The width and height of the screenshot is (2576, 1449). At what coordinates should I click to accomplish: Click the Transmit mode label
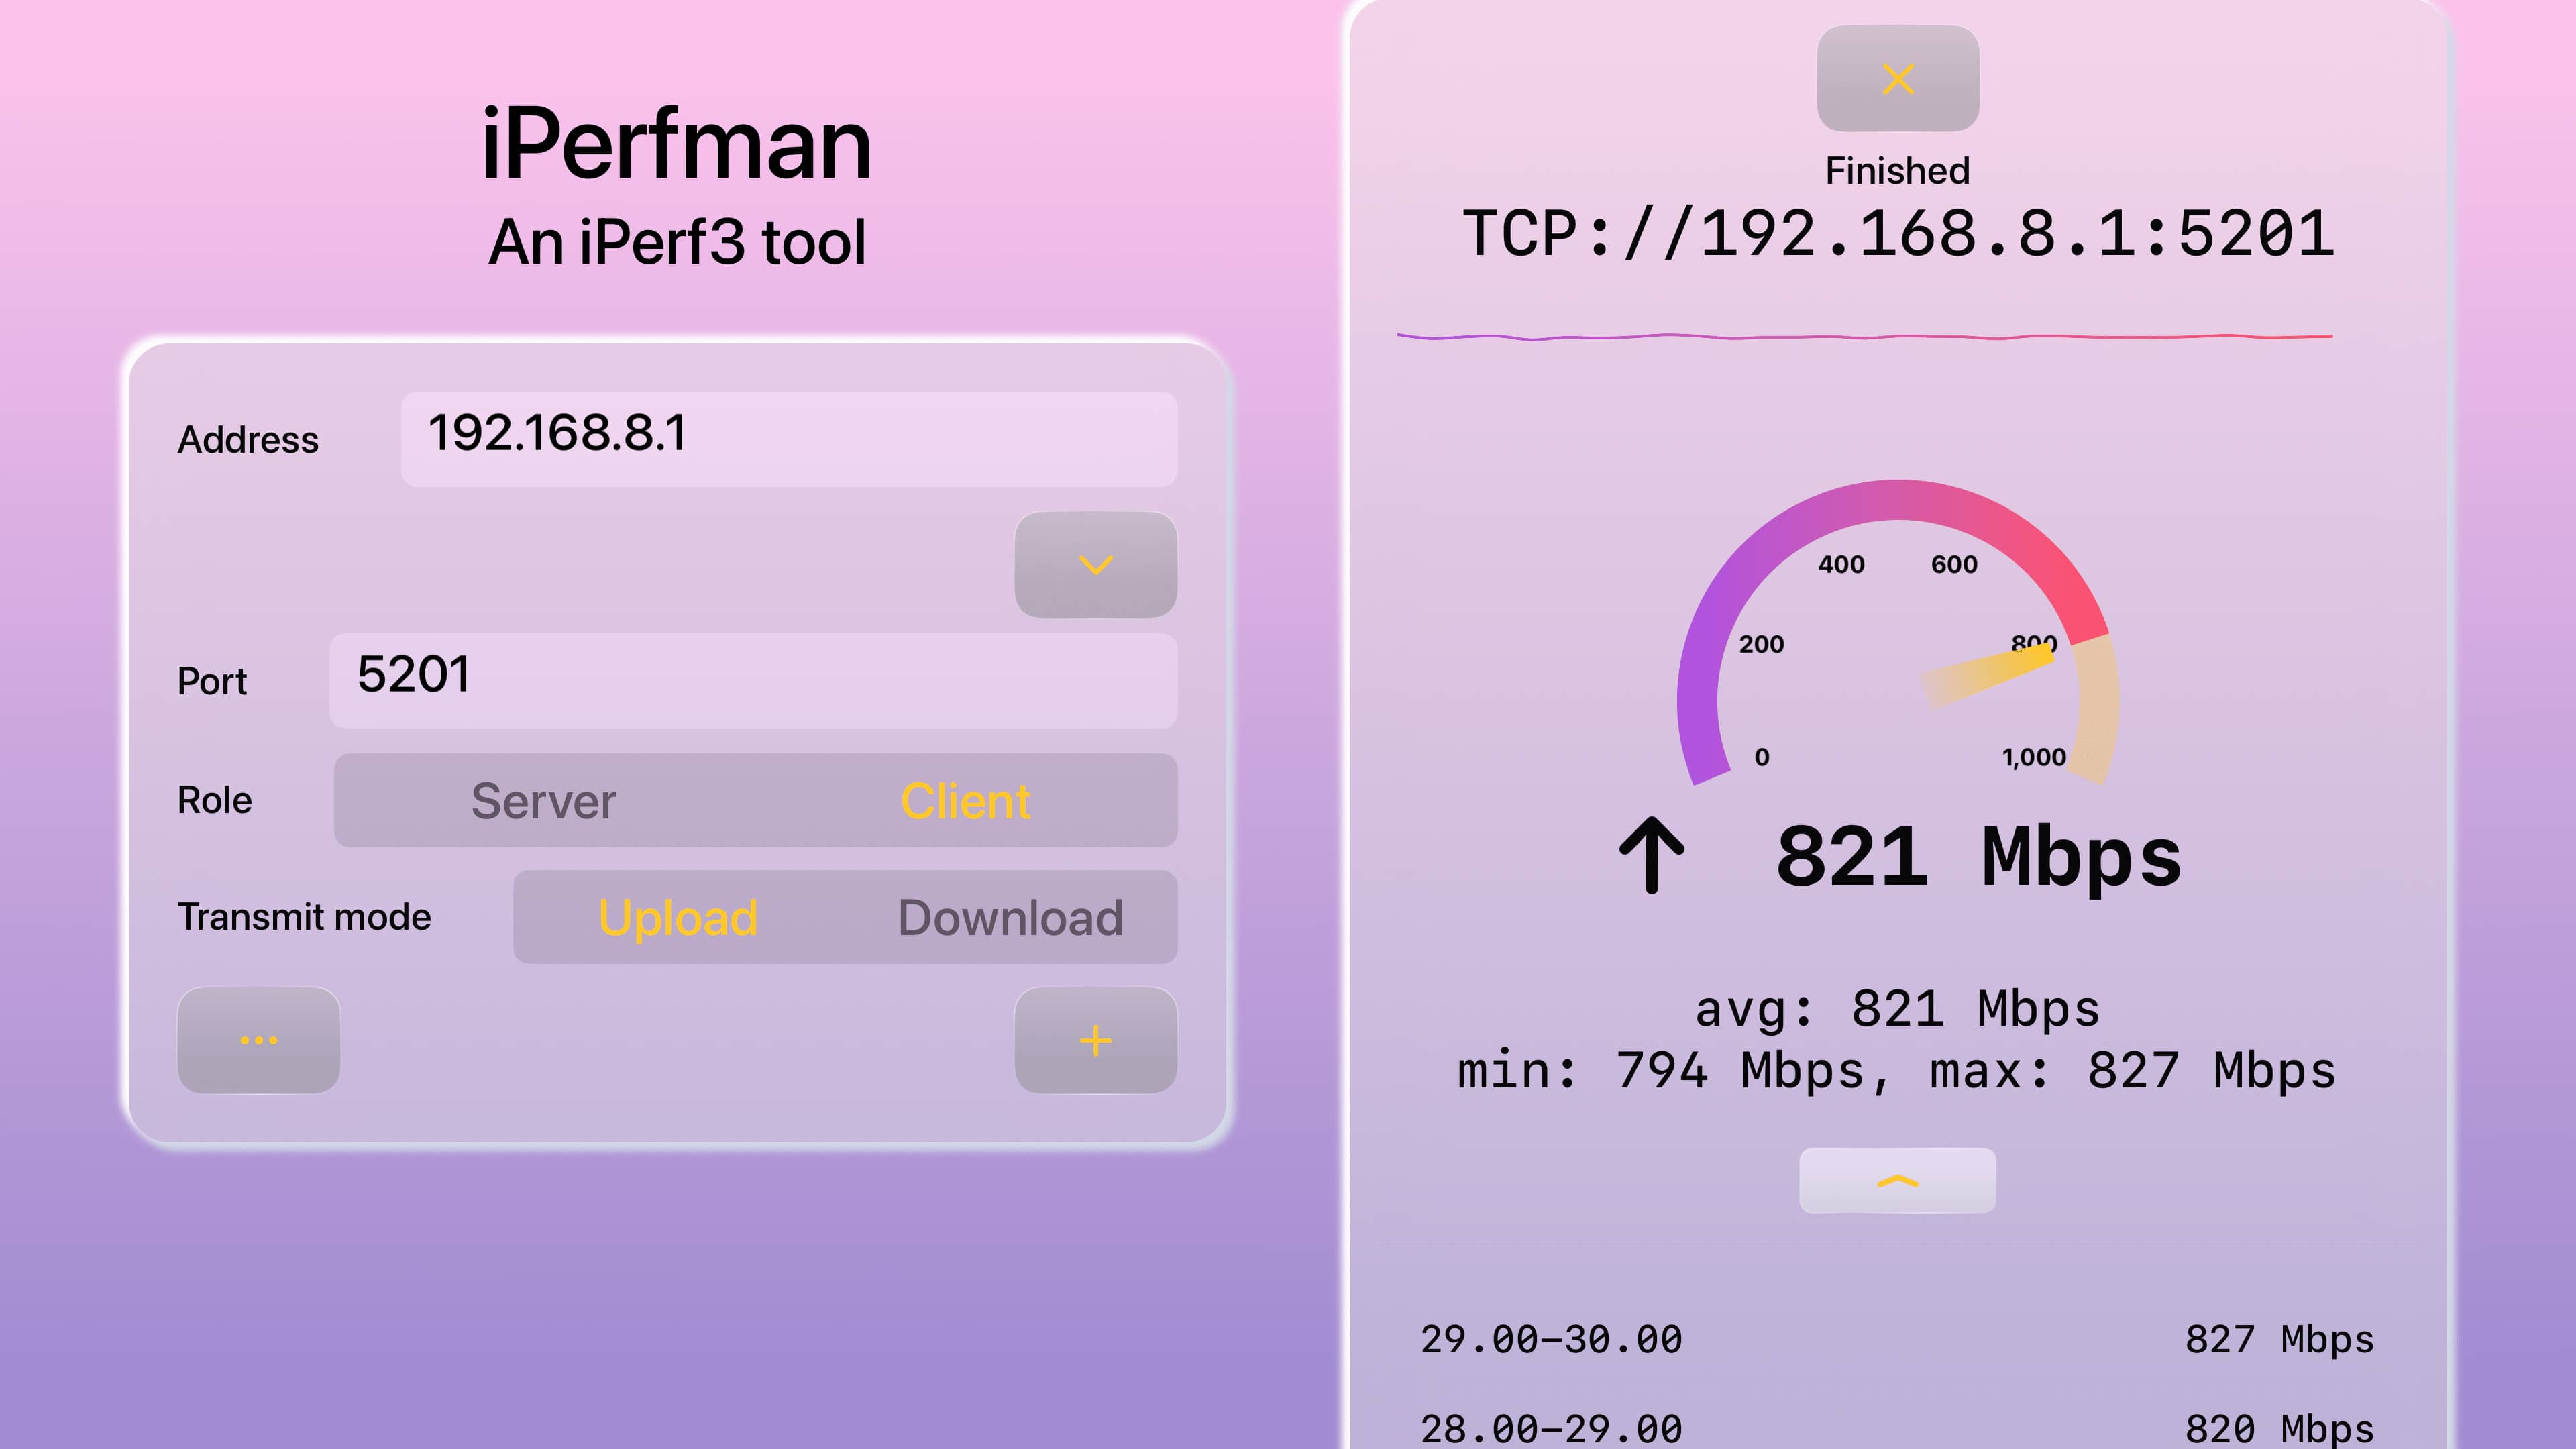coord(304,917)
